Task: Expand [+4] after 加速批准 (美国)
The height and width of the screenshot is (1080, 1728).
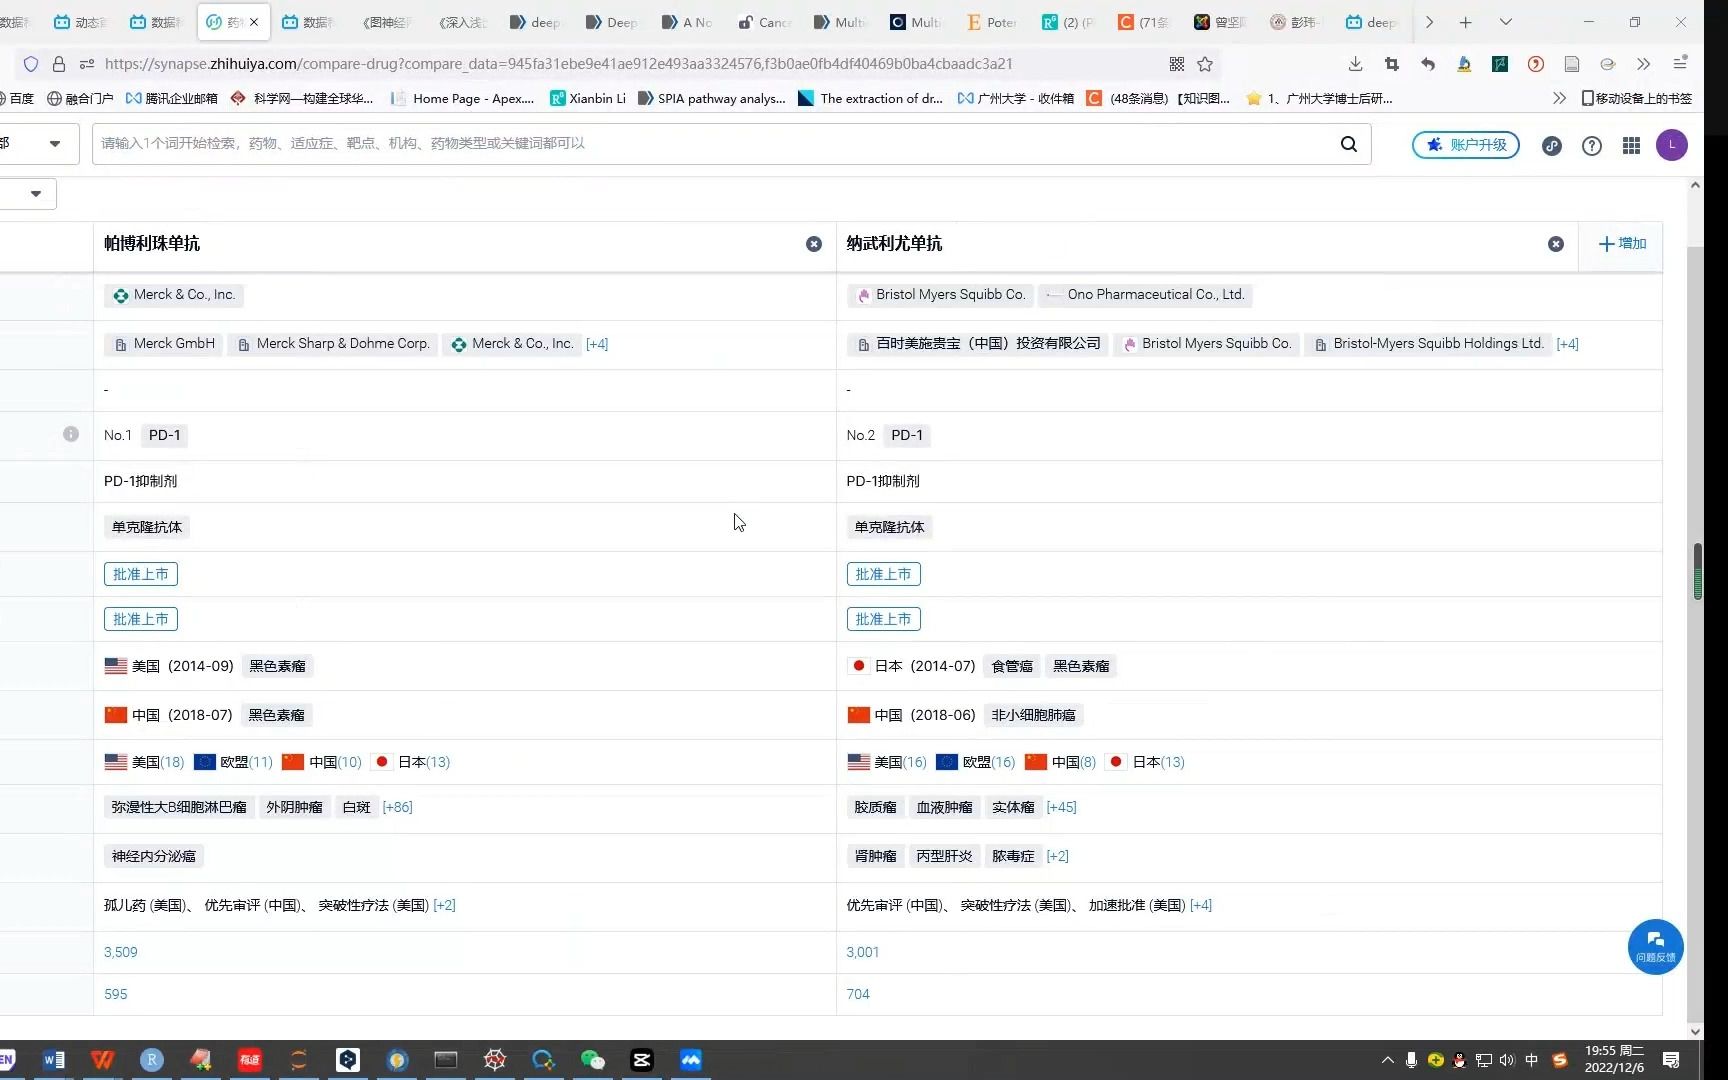Action: point(1201,905)
